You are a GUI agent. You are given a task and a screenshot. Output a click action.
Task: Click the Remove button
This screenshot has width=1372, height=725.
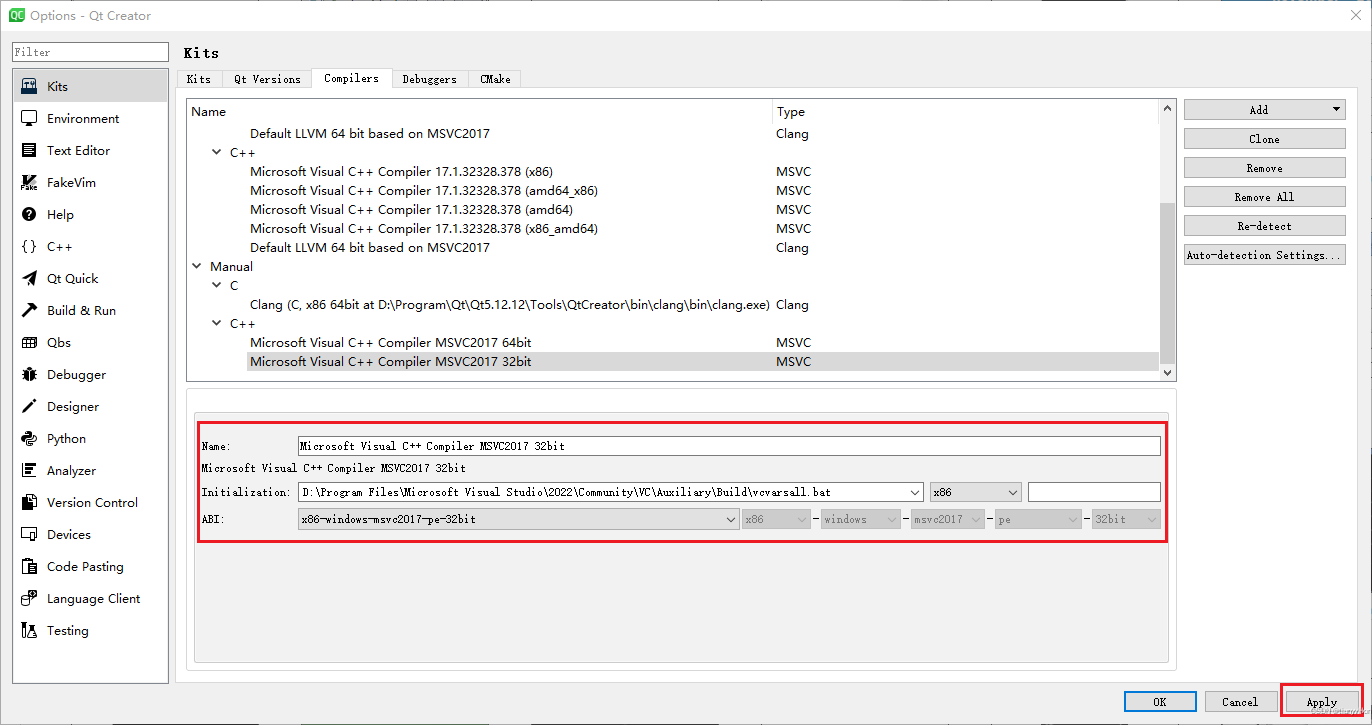[1264, 168]
